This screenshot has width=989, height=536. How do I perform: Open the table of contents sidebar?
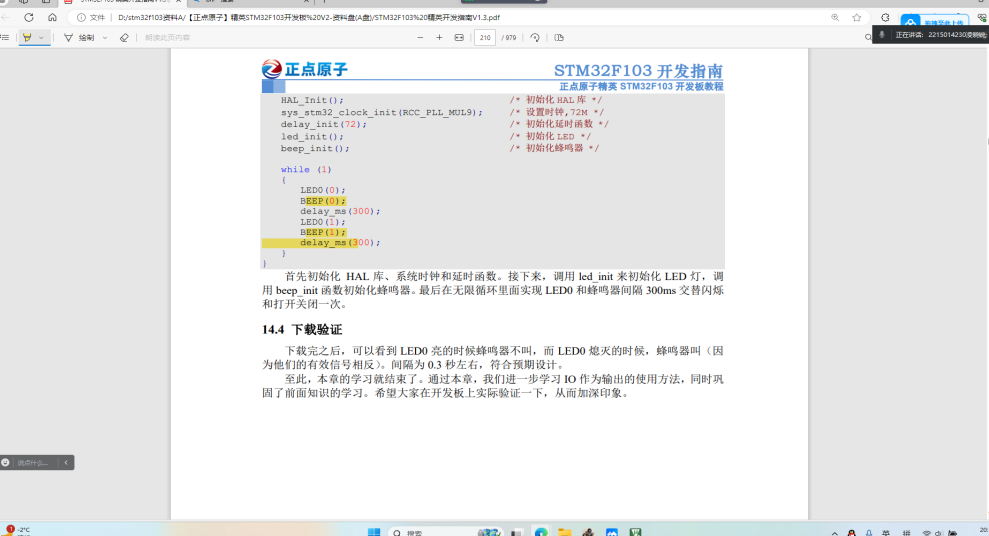pos(5,37)
